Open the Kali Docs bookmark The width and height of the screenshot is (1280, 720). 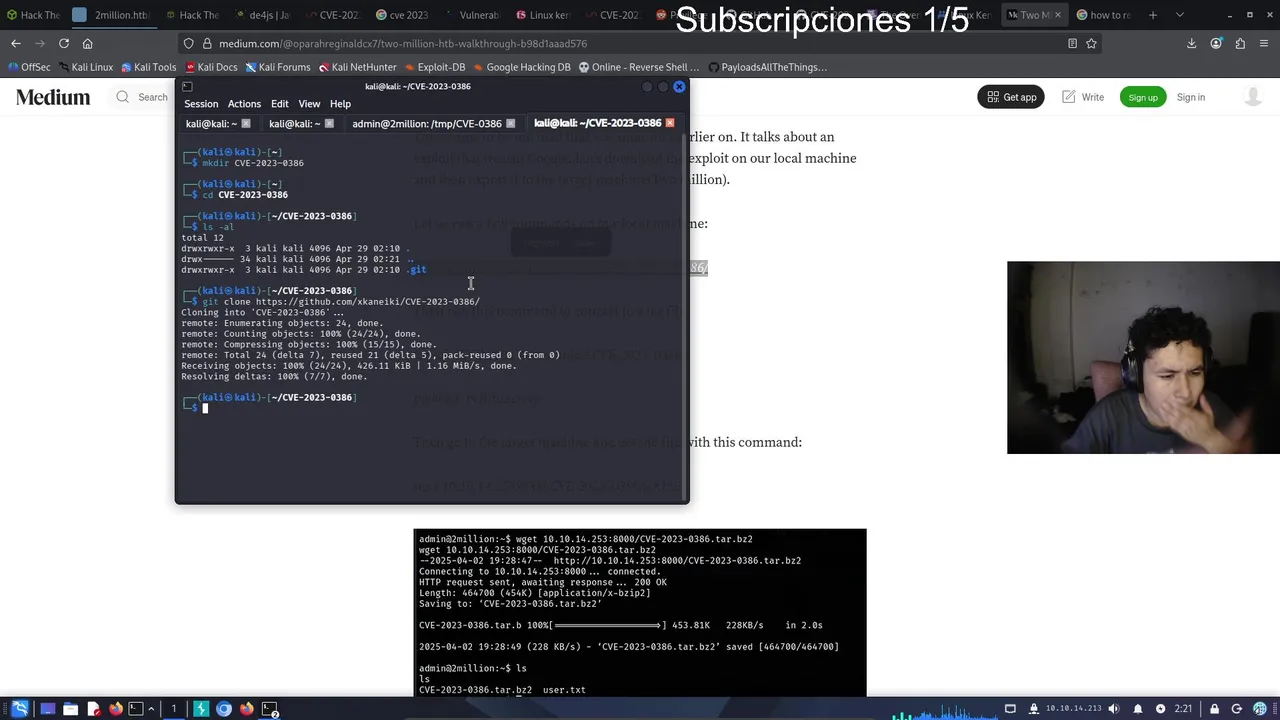(211, 67)
